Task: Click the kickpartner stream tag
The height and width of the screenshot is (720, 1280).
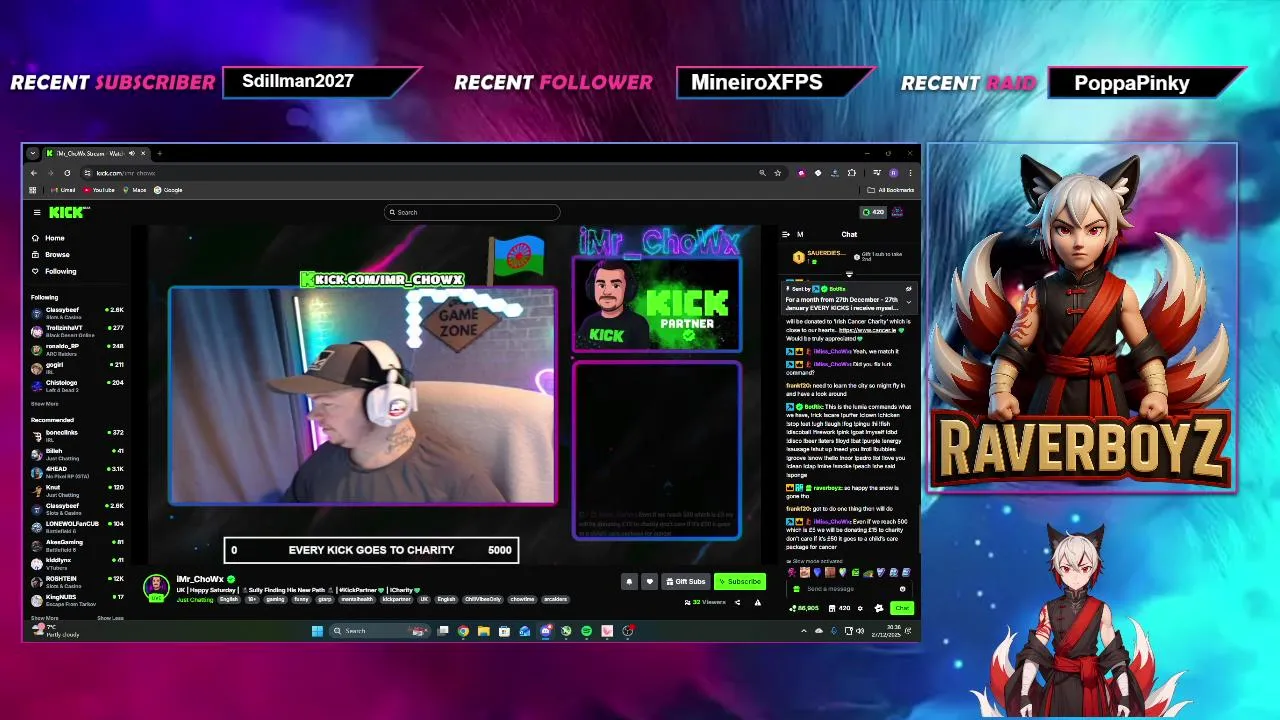Action: coord(396,599)
